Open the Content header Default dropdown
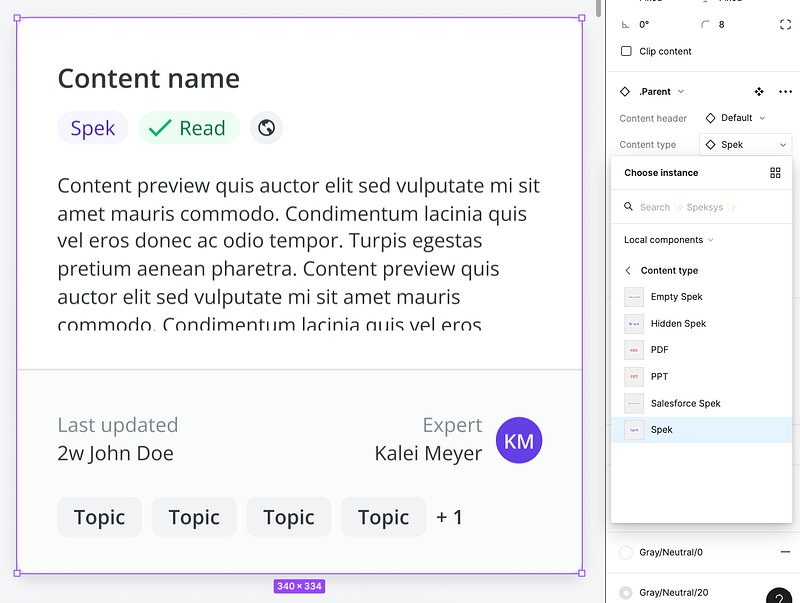Viewport: 800px width, 603px height. click(x=735, y=118)
